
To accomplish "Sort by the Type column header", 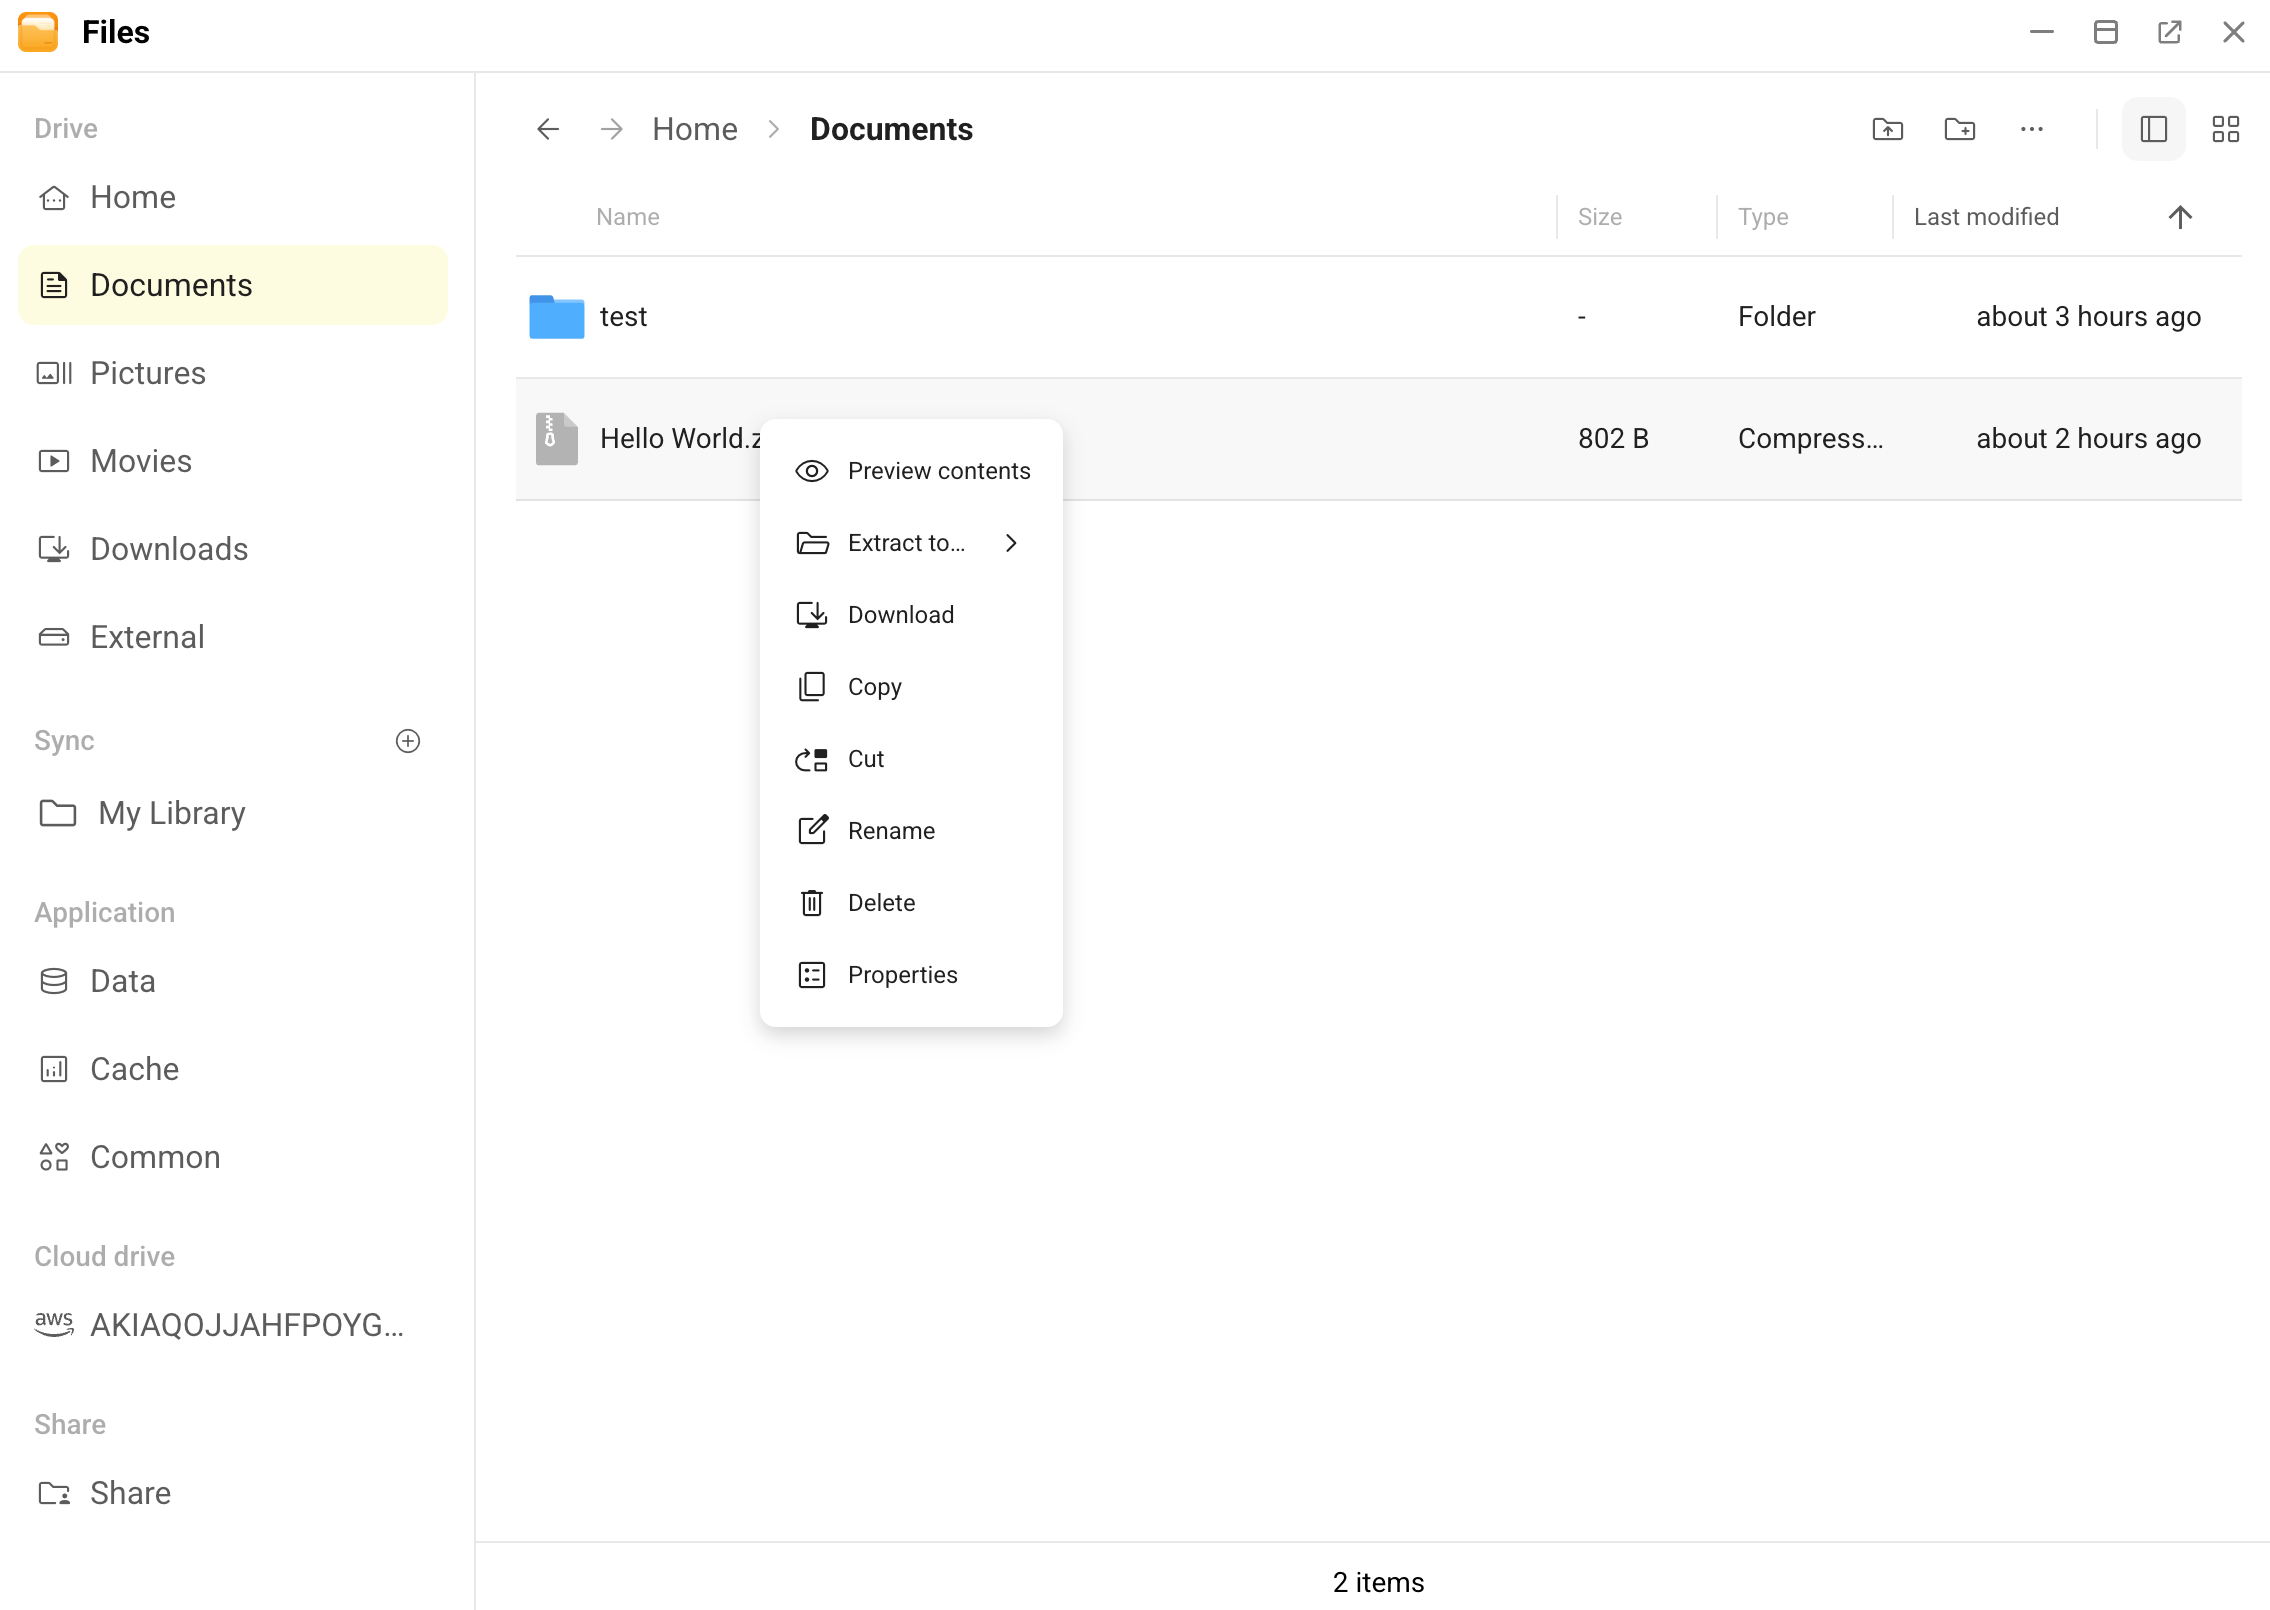I will [1763, 217].
